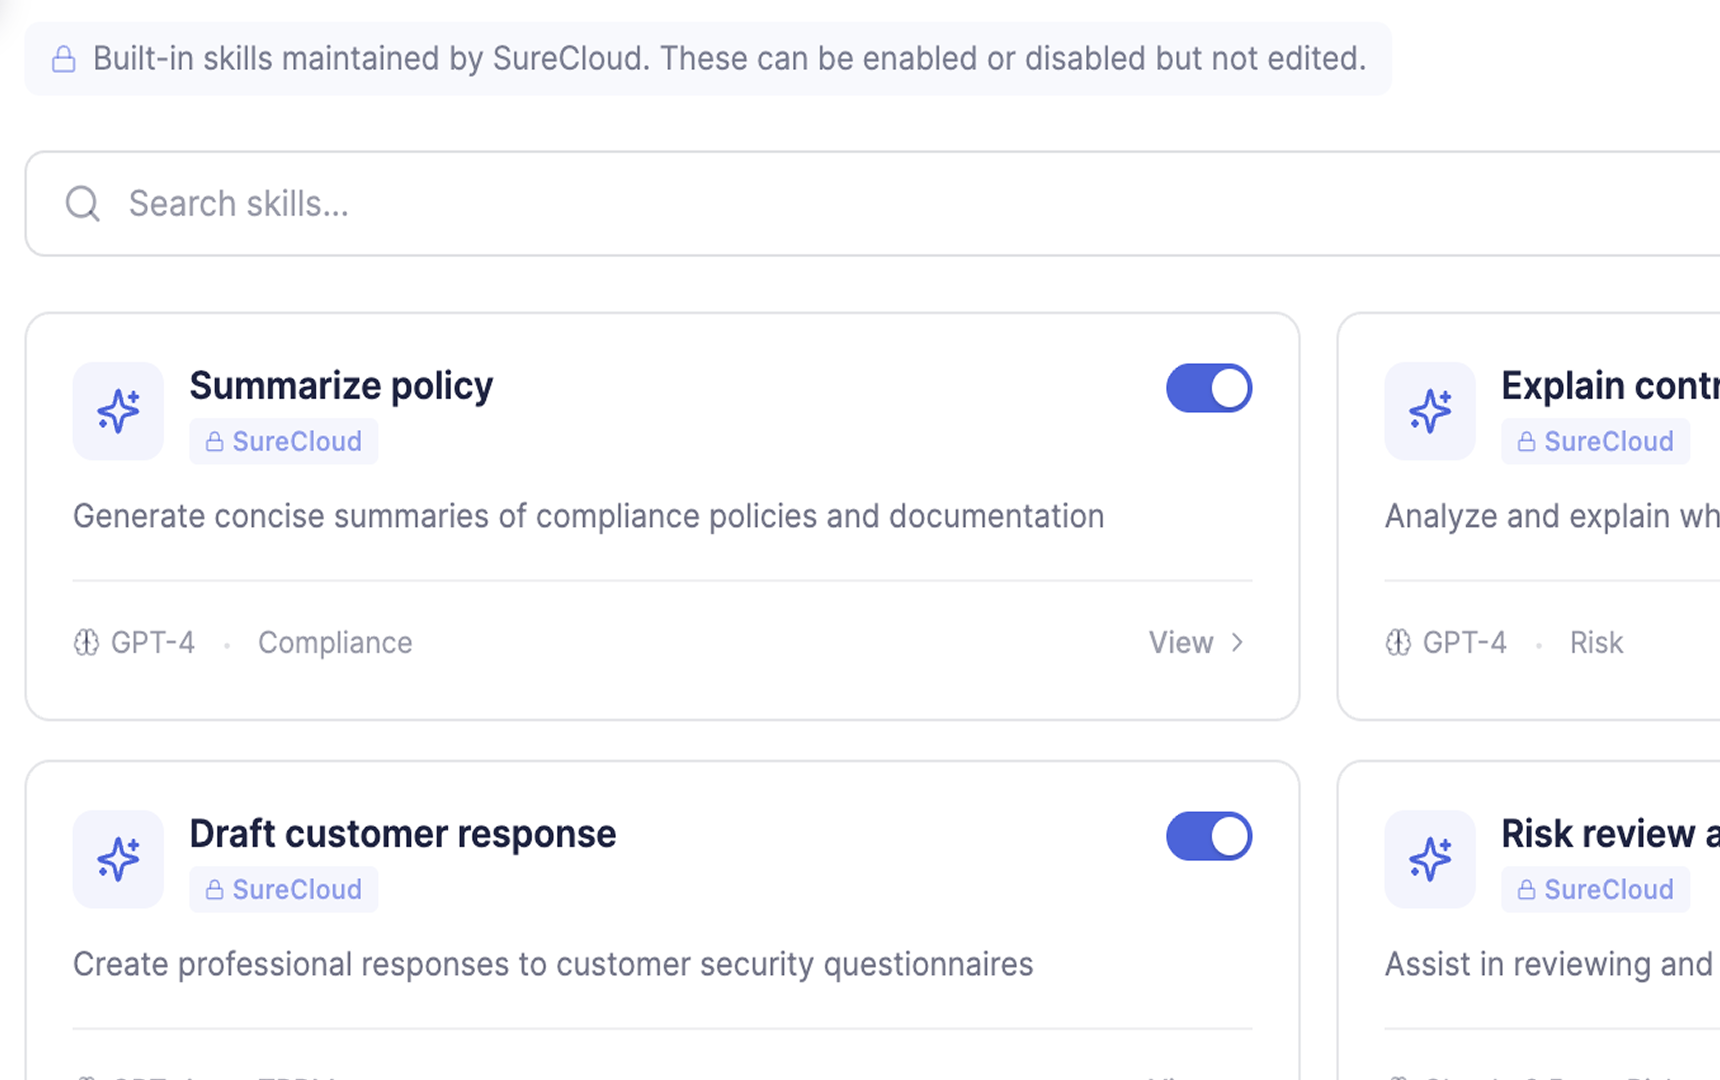Screen dimensions: 1720x1080
Task: Expand Summarize policy via the View chevron arrow
Action: [x=1237, y=642]
